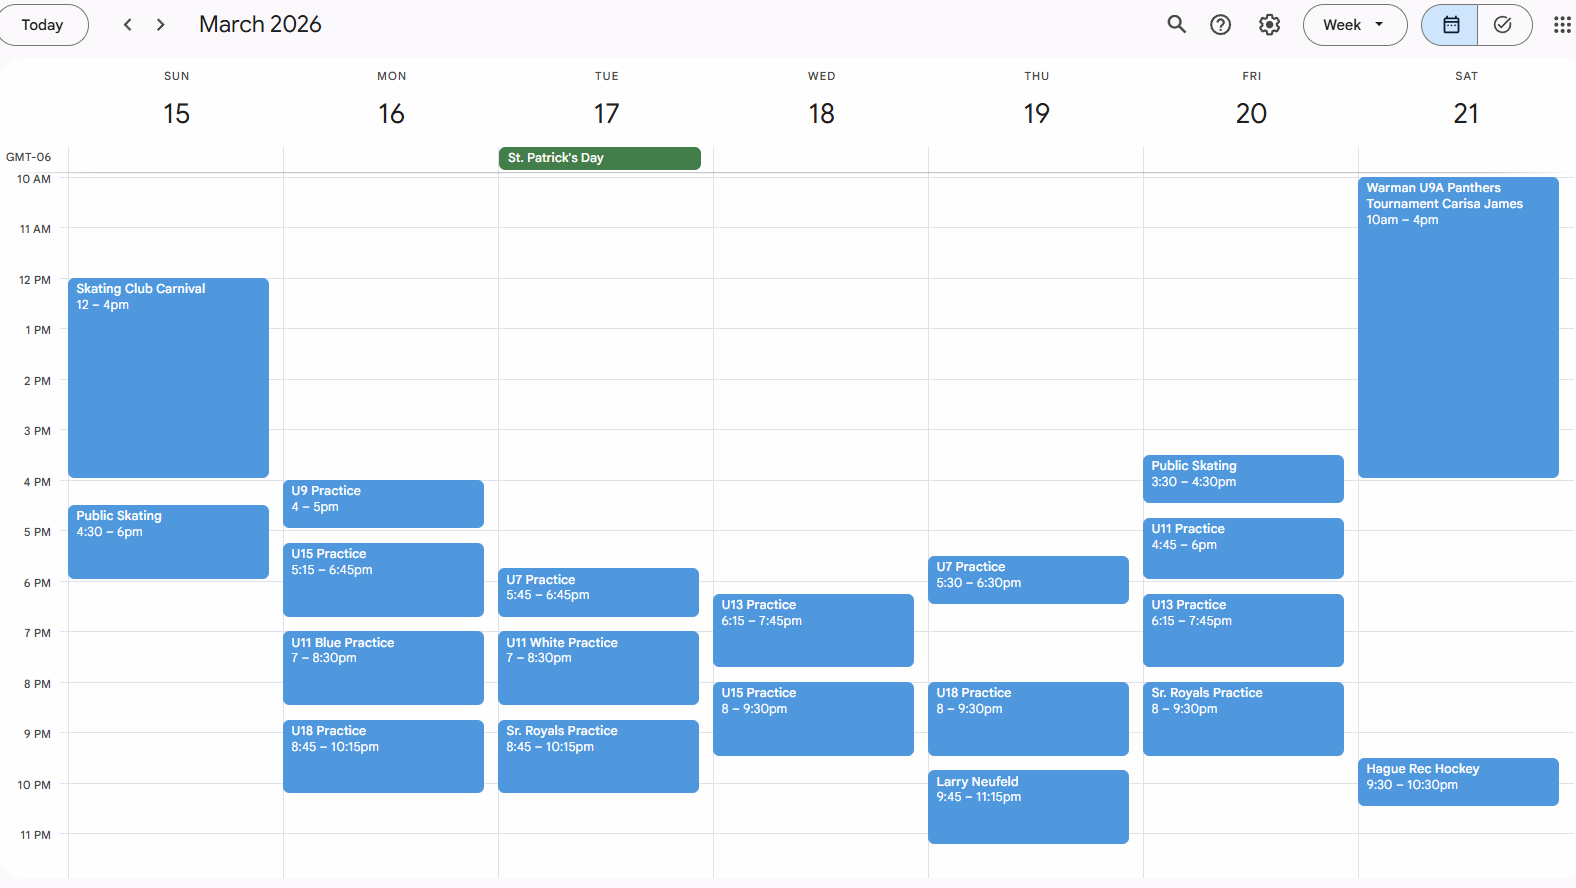Image resolution: width=1576 pixels, height=888 pixels.
Task: Go to previous week arrow
Action: (128, 25)
